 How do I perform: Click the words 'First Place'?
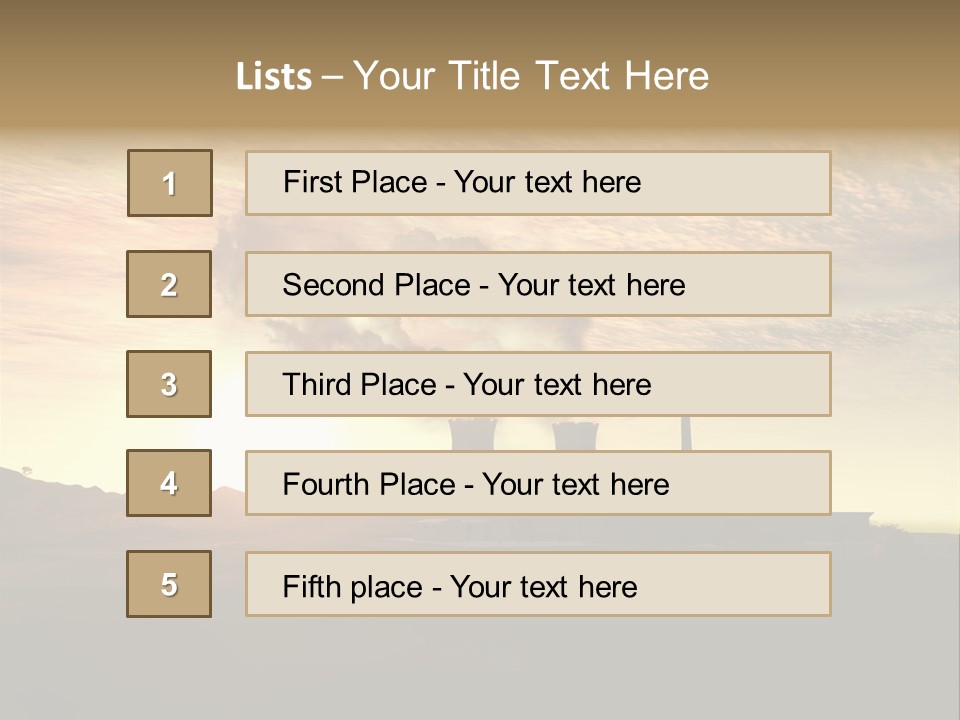[355, 182]
